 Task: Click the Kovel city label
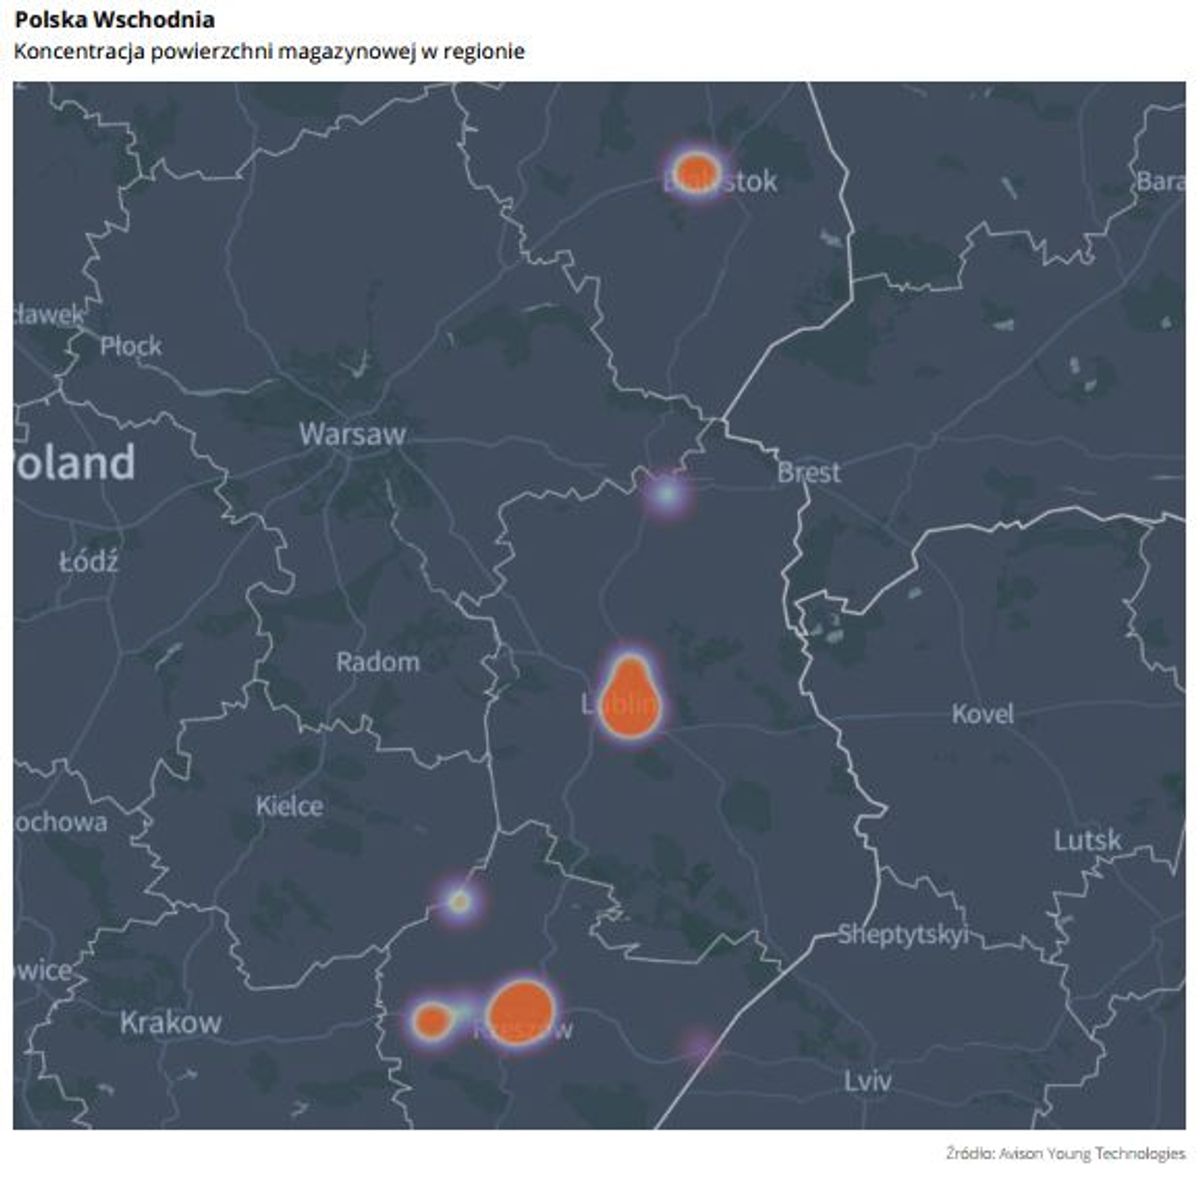pos(982,714)
